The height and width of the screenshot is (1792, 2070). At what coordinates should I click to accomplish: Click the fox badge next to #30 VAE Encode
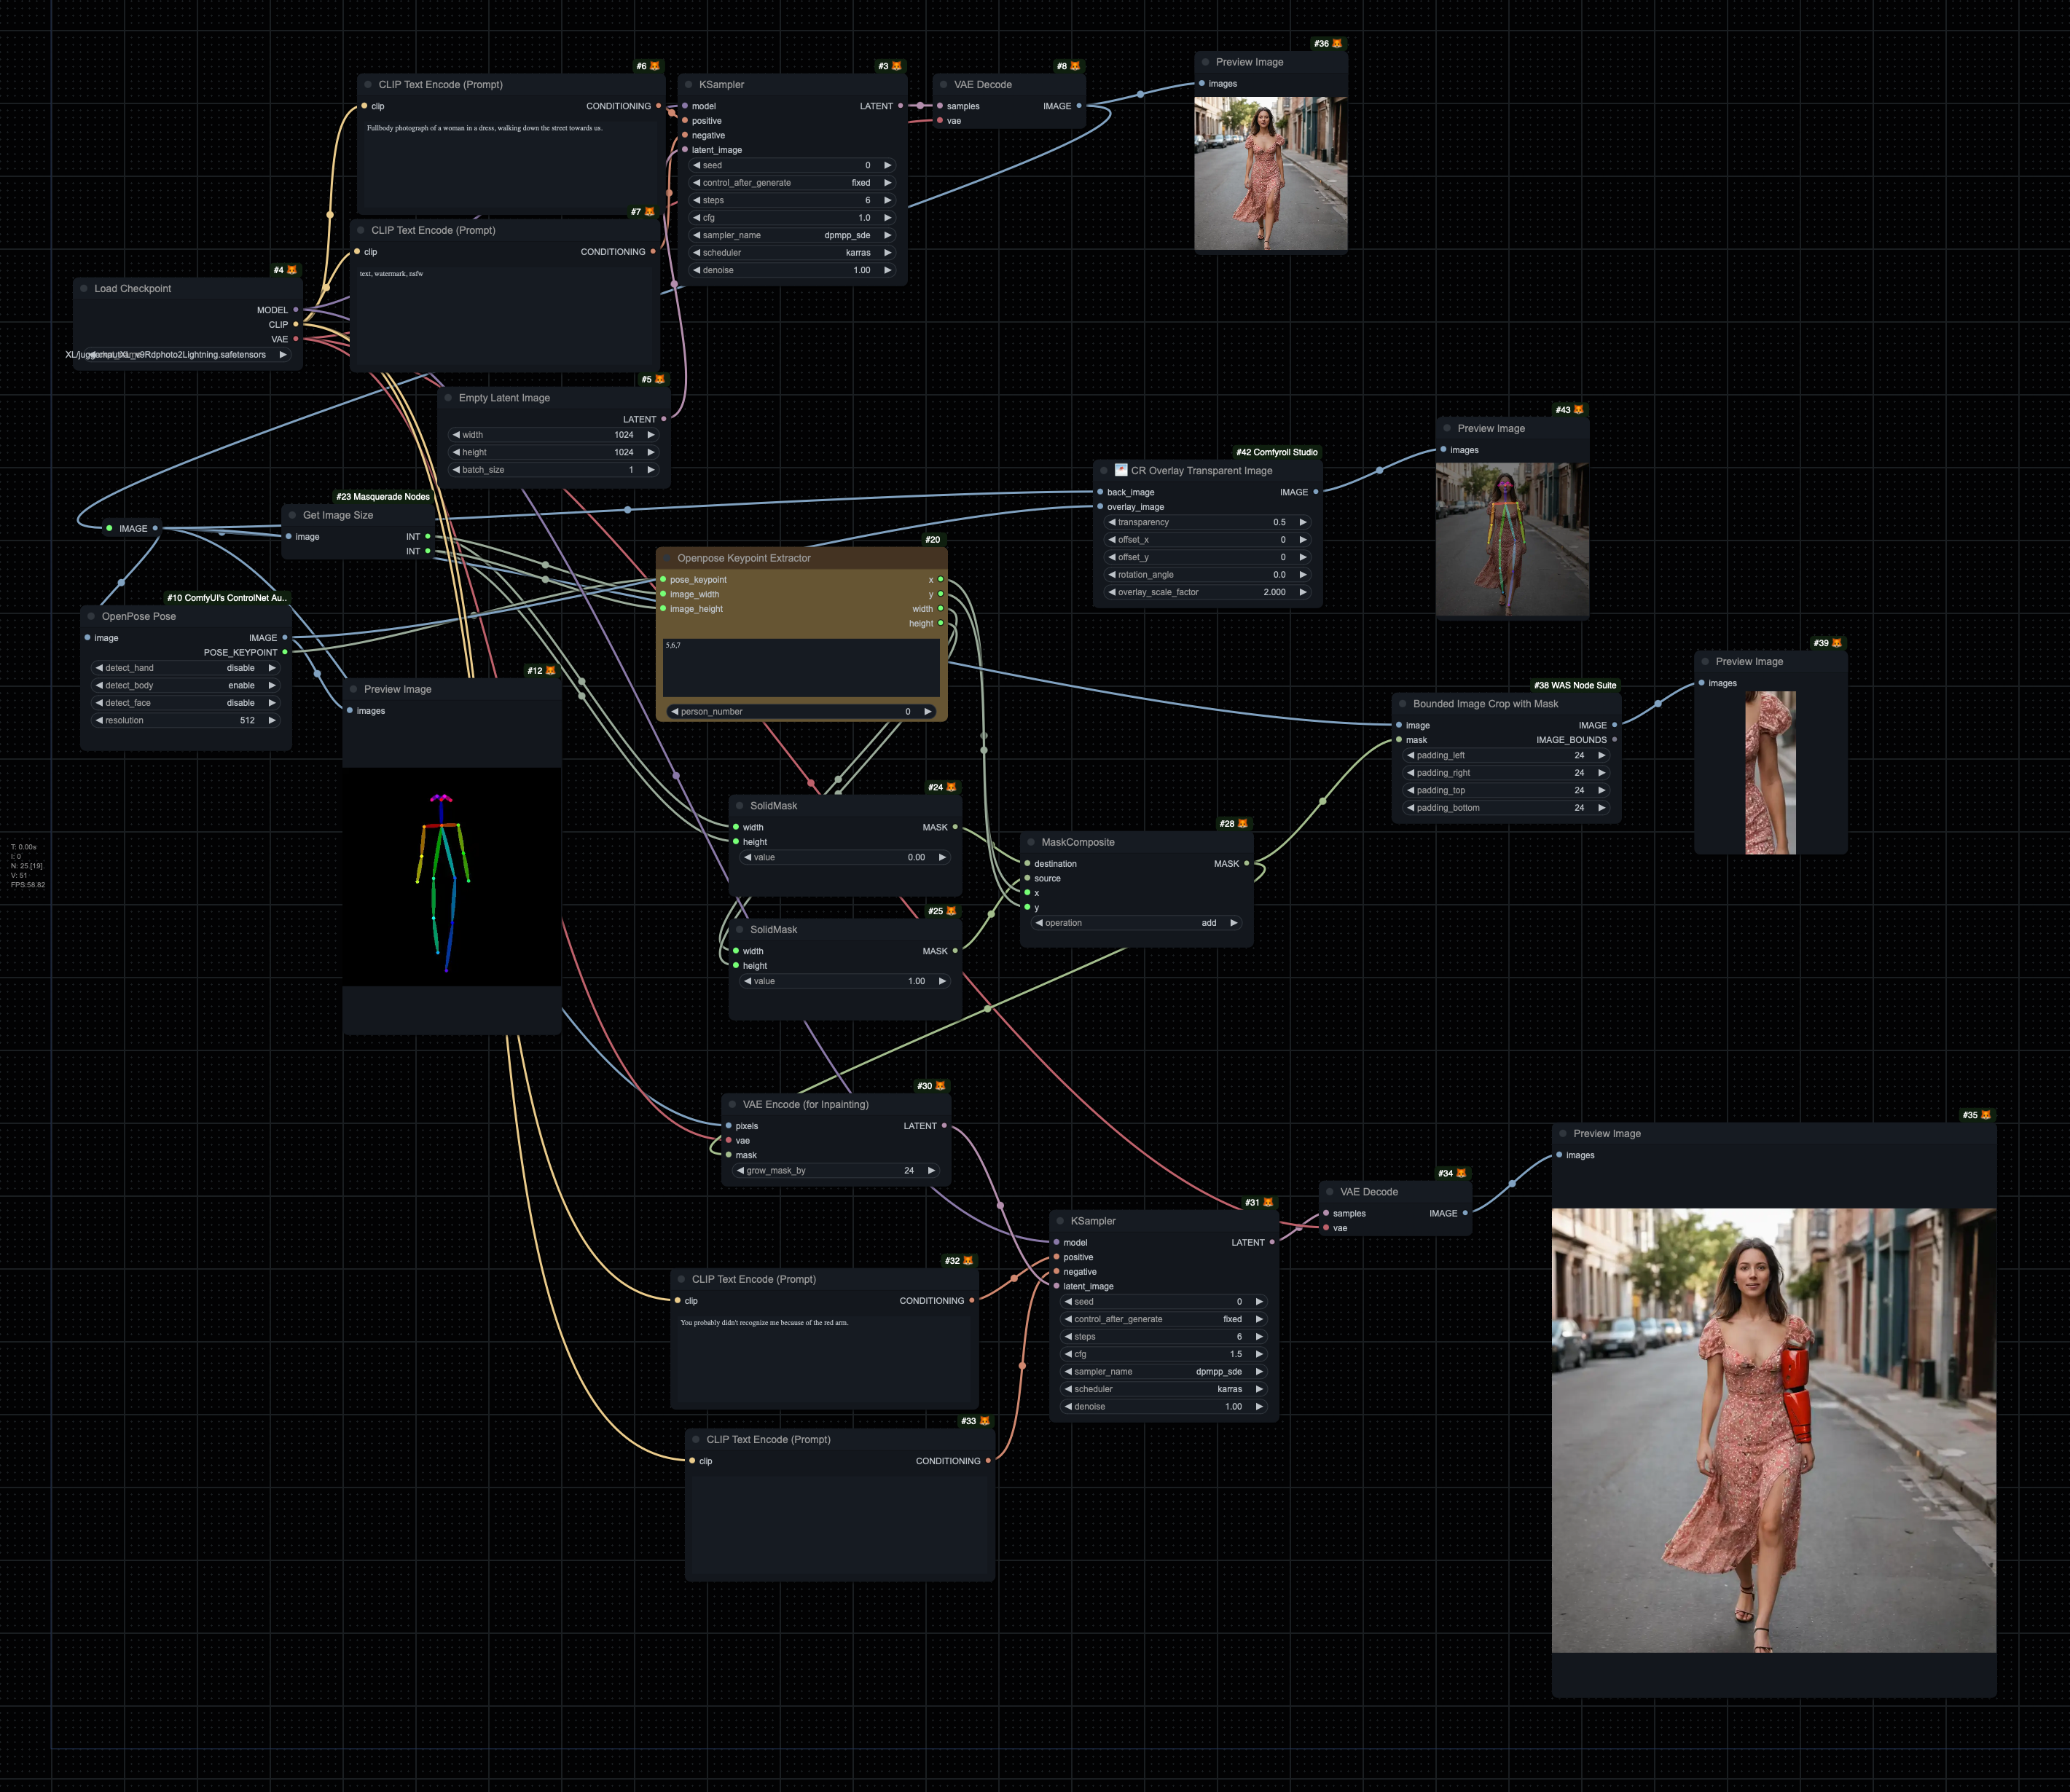[940, 1086]
